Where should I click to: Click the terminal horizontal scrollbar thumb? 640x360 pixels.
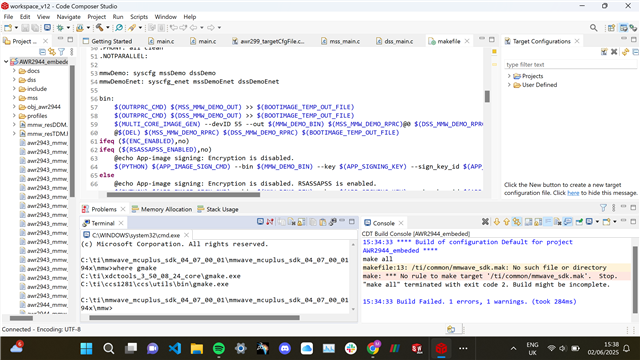194,317
